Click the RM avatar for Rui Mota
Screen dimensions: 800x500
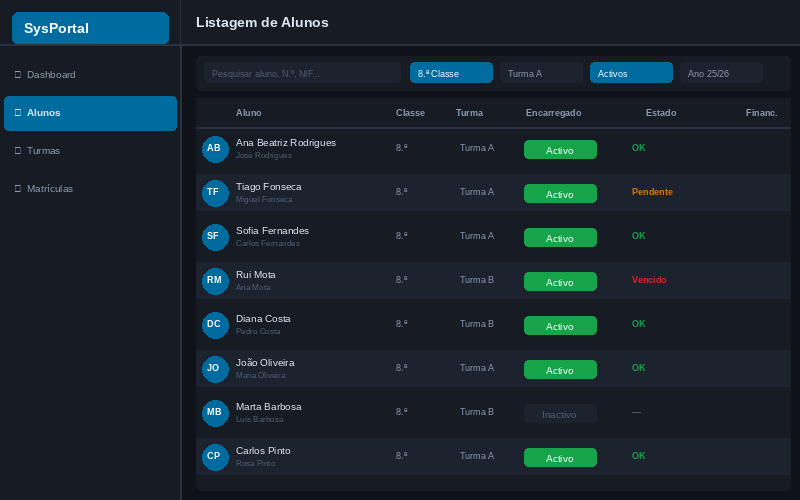pos(215,281)
